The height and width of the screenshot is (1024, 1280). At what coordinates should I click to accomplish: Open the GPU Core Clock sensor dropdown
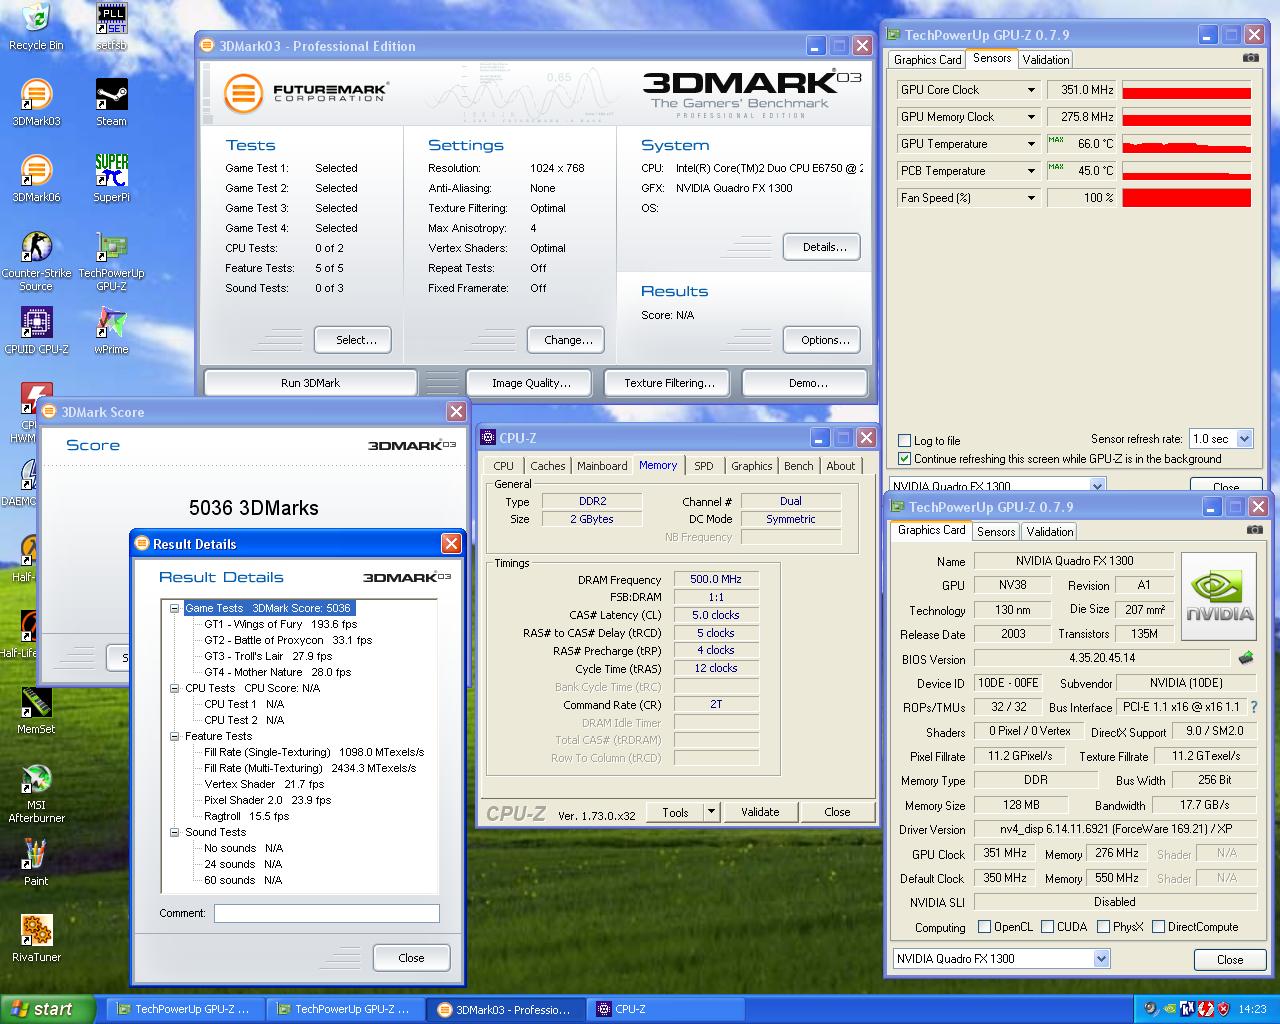pos(1031,90)
